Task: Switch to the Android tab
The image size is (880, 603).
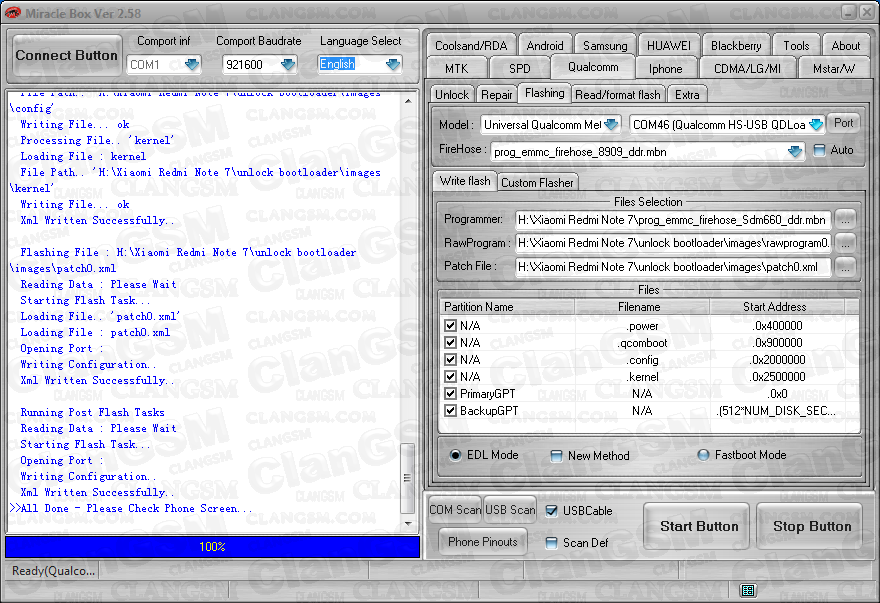Action: point(545,45)
